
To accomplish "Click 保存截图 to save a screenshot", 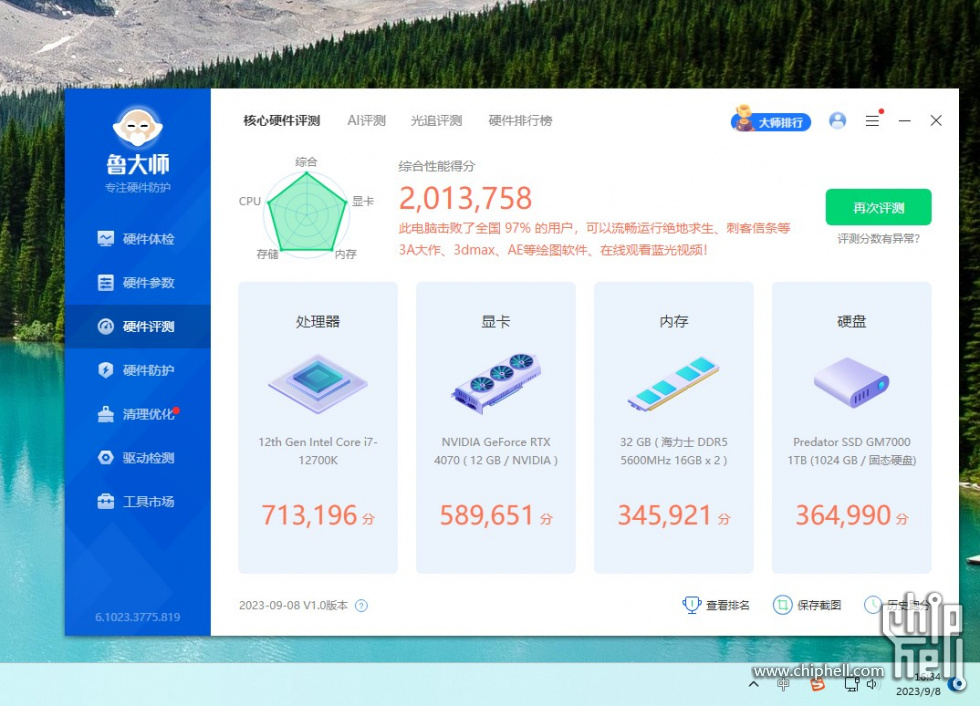I will tap(808, 605).
